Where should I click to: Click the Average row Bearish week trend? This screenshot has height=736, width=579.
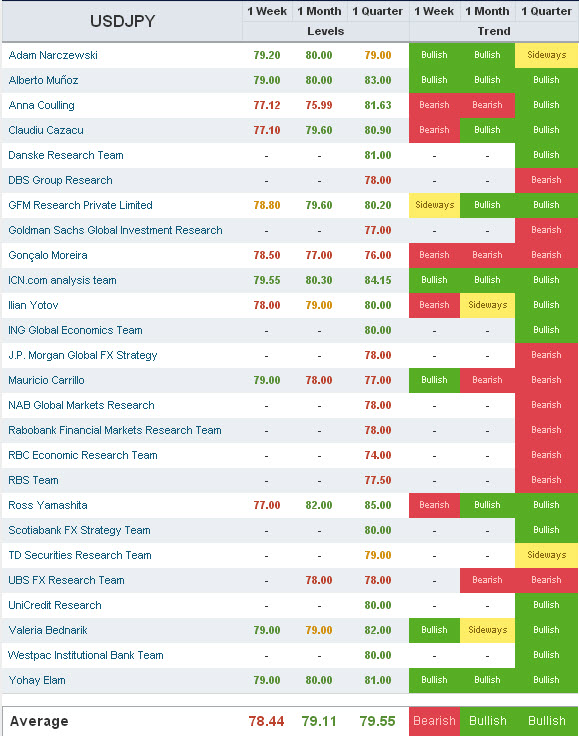click(x=434, y=721)
